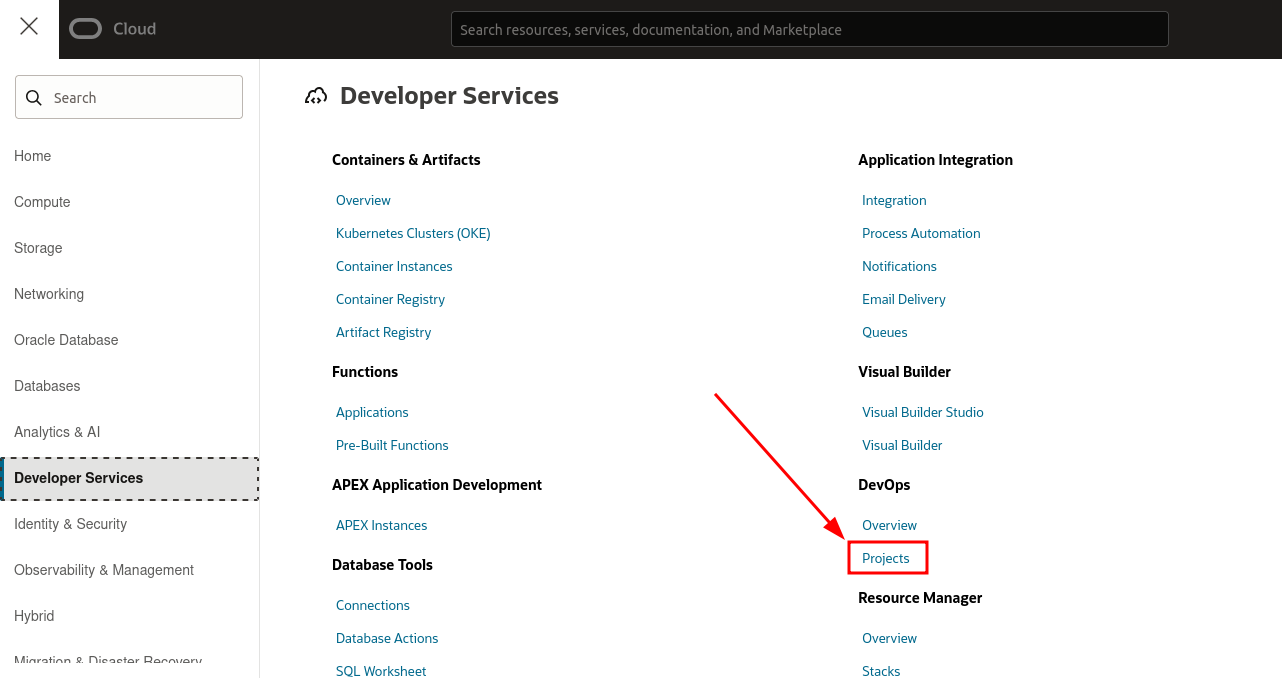Open Functions Applications link
This screenshot has width=1282, height=678.
point(372,412)
